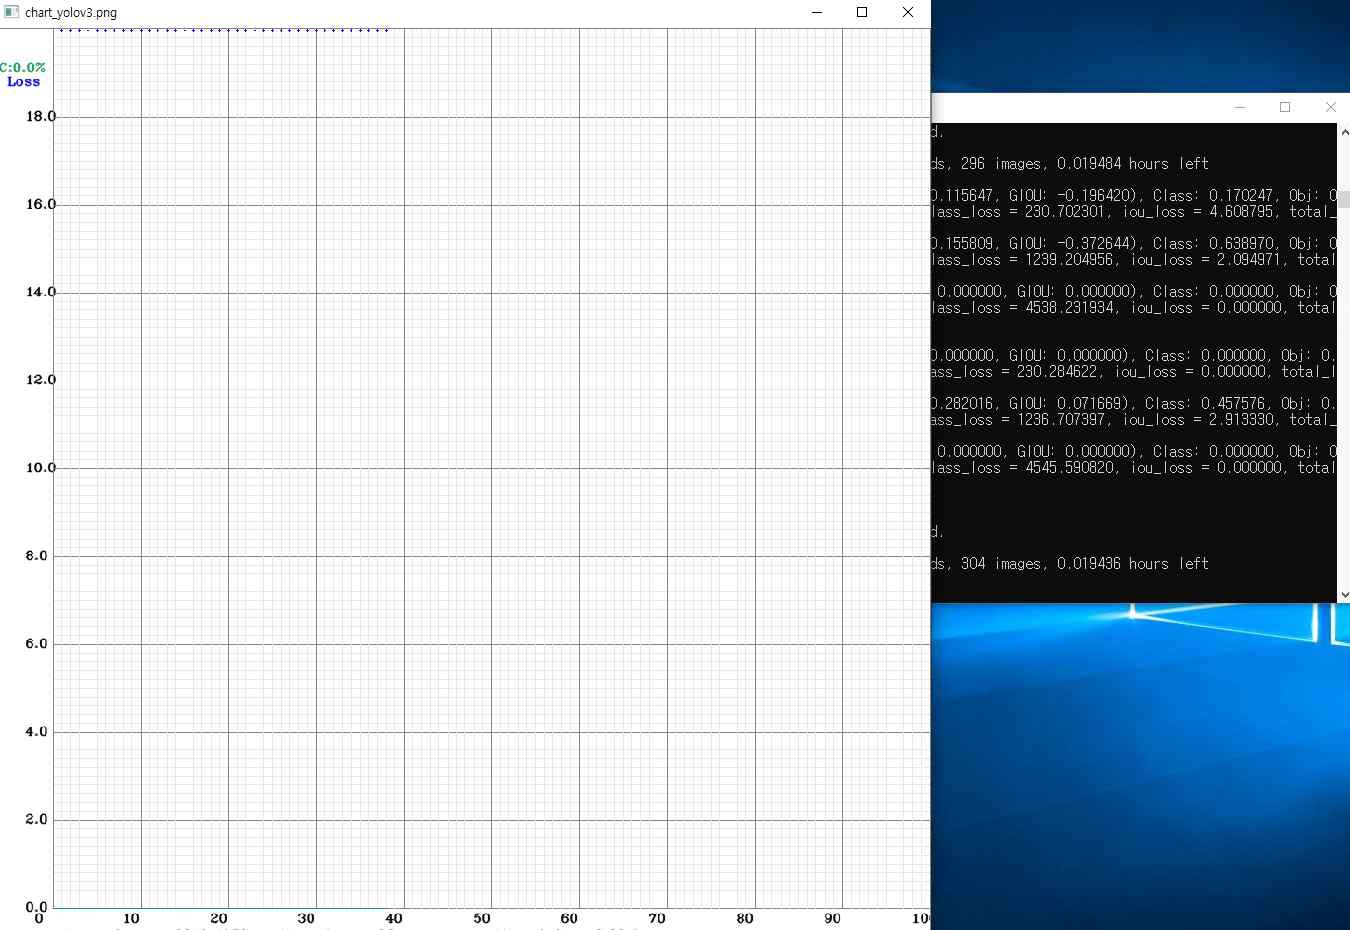Viewport: 1350px width, 930px height.
Task: Click console text 'GIOU: 0.071669'
Action: pyautogui.click(x=1068, y=404)
